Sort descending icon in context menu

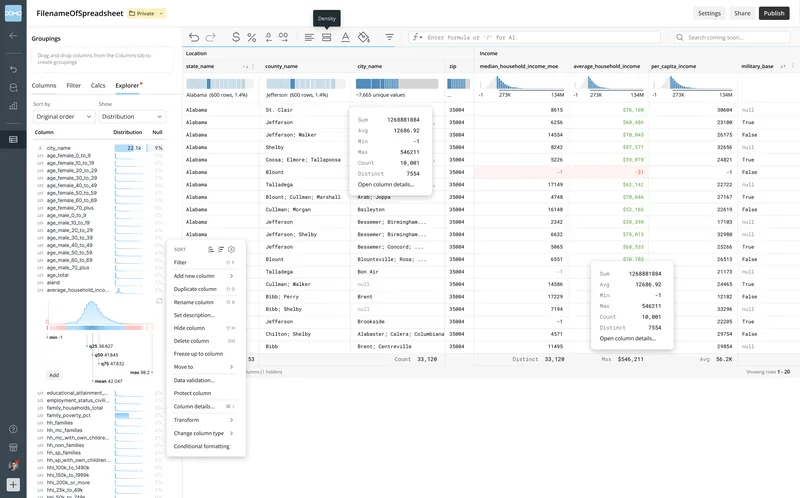(x=221, y=250)
